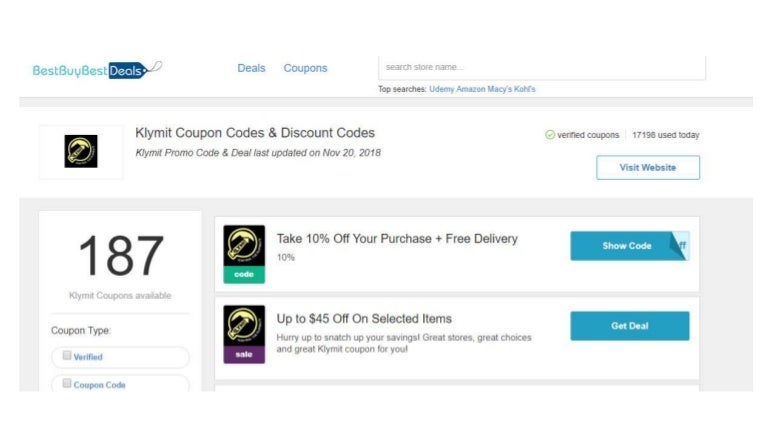
Task: Click the purple sale tag label
Action: [244, 354]
